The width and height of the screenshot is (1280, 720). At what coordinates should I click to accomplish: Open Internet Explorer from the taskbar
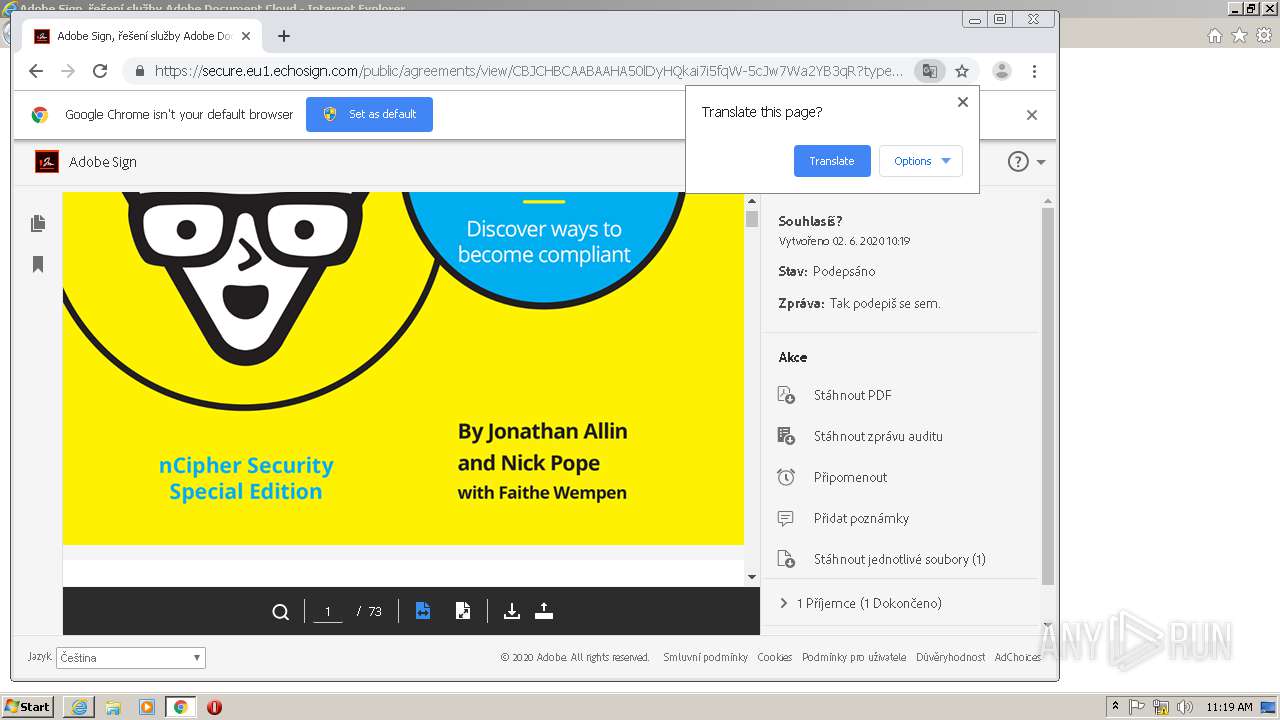(79, 707)
